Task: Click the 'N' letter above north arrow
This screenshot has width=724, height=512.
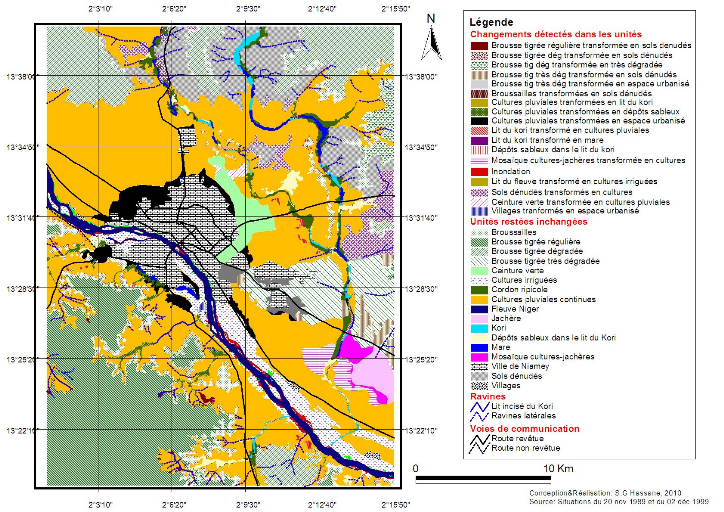Action: [x=431, y=19]
